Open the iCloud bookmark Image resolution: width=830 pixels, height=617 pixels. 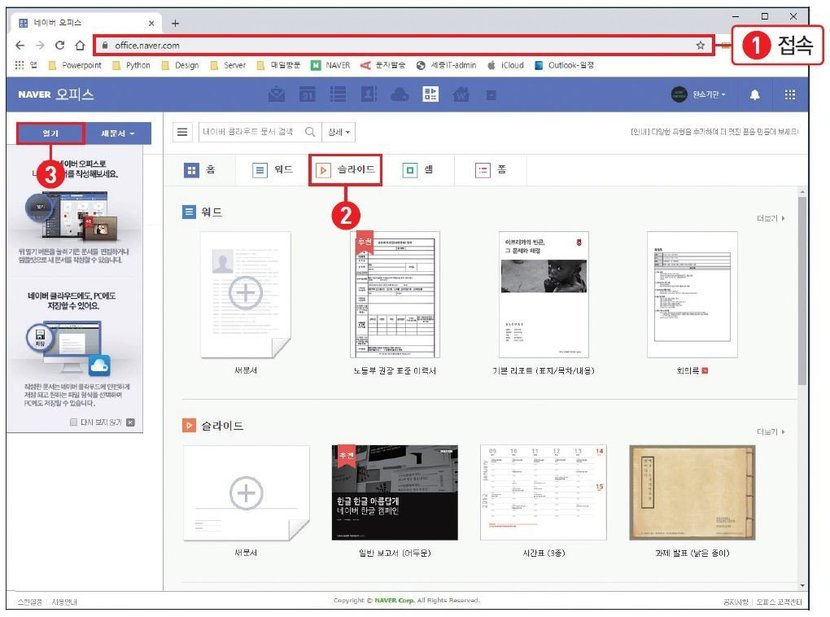[x=505, y=65]
